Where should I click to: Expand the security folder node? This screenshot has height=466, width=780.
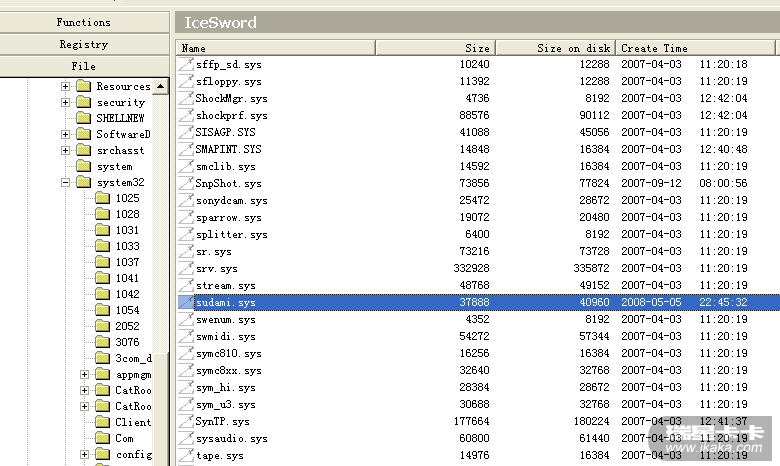(x=65, y=102)
